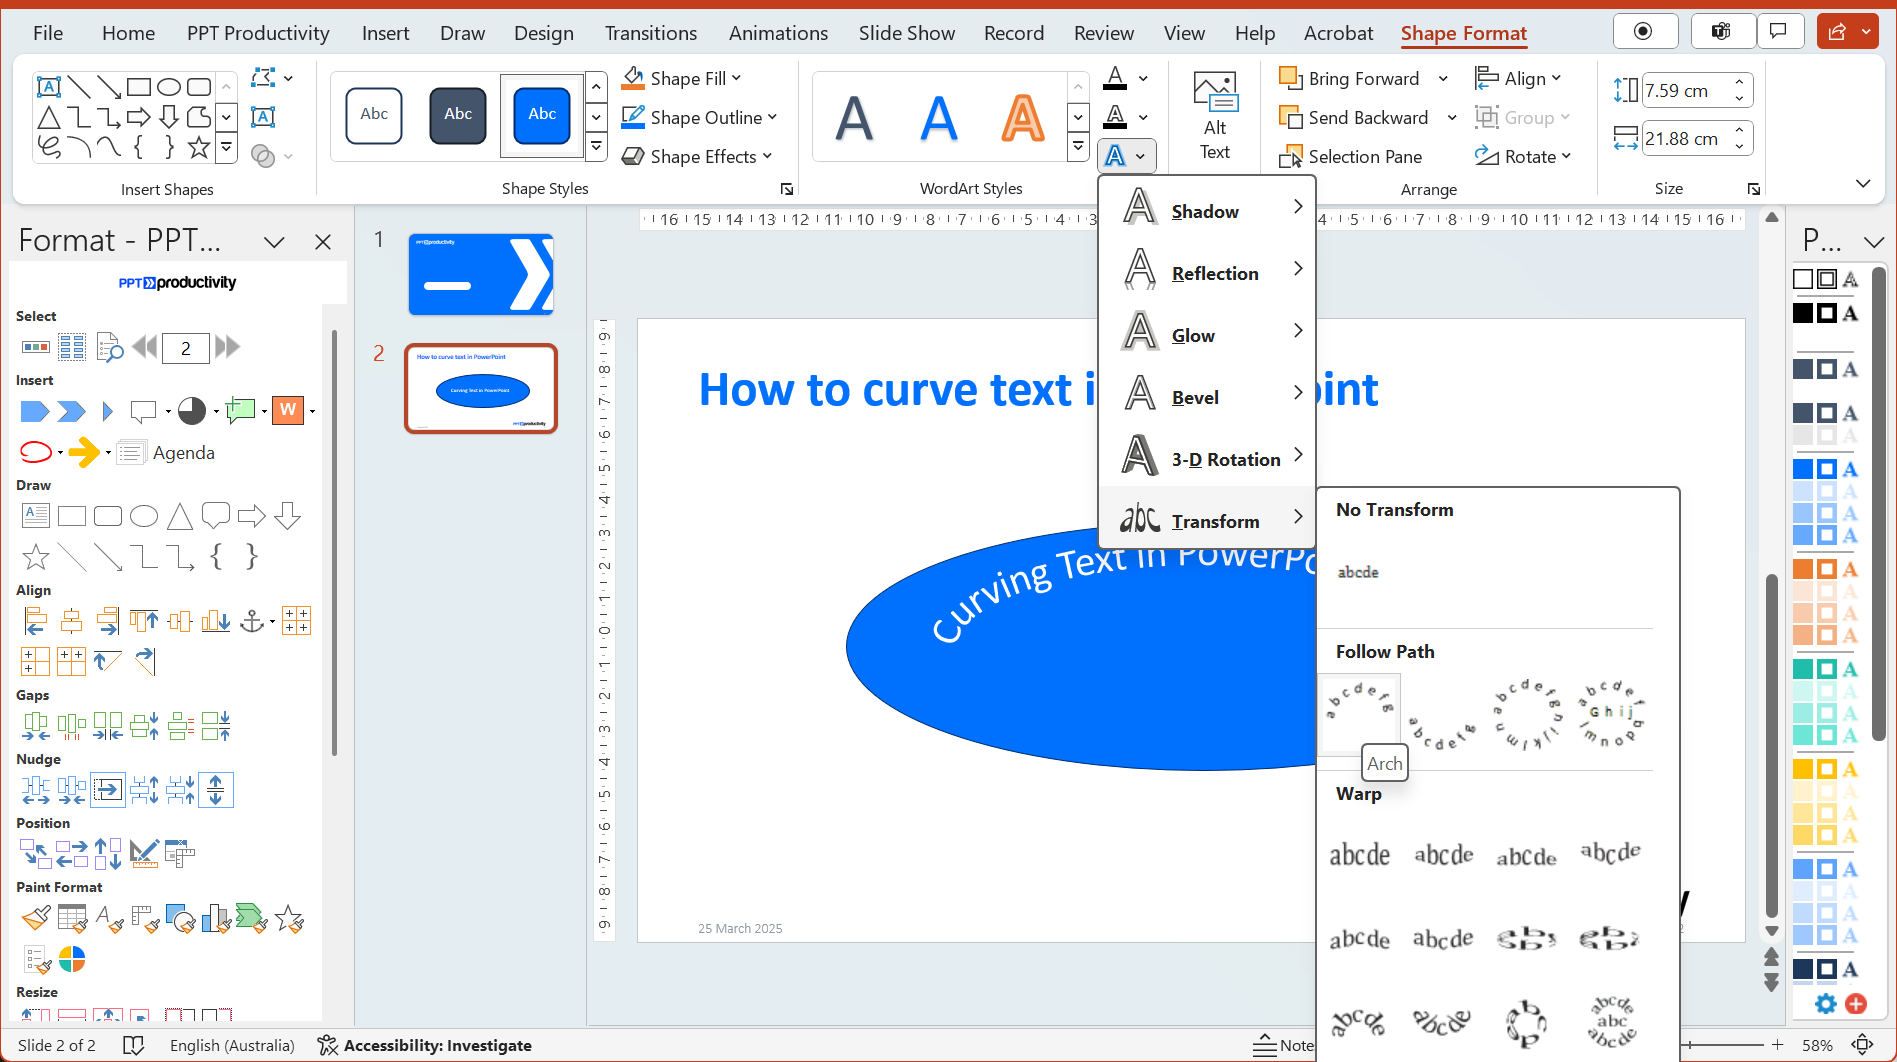Screen dimensions: 1897x1062
Task: Choose the Arch follow path transform
Action: pyautogui.click(x=1359, y=713)
